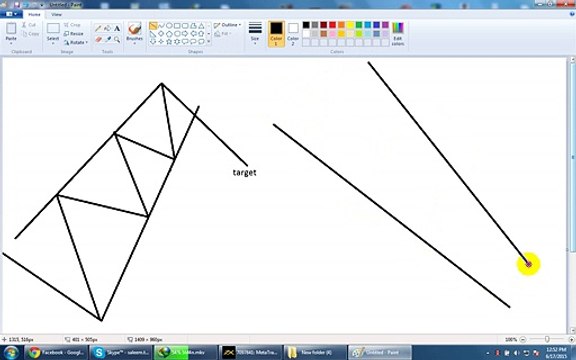Choose the Oval callout shape
This screenshot has height=360, width=576.
tap(193, 42)
